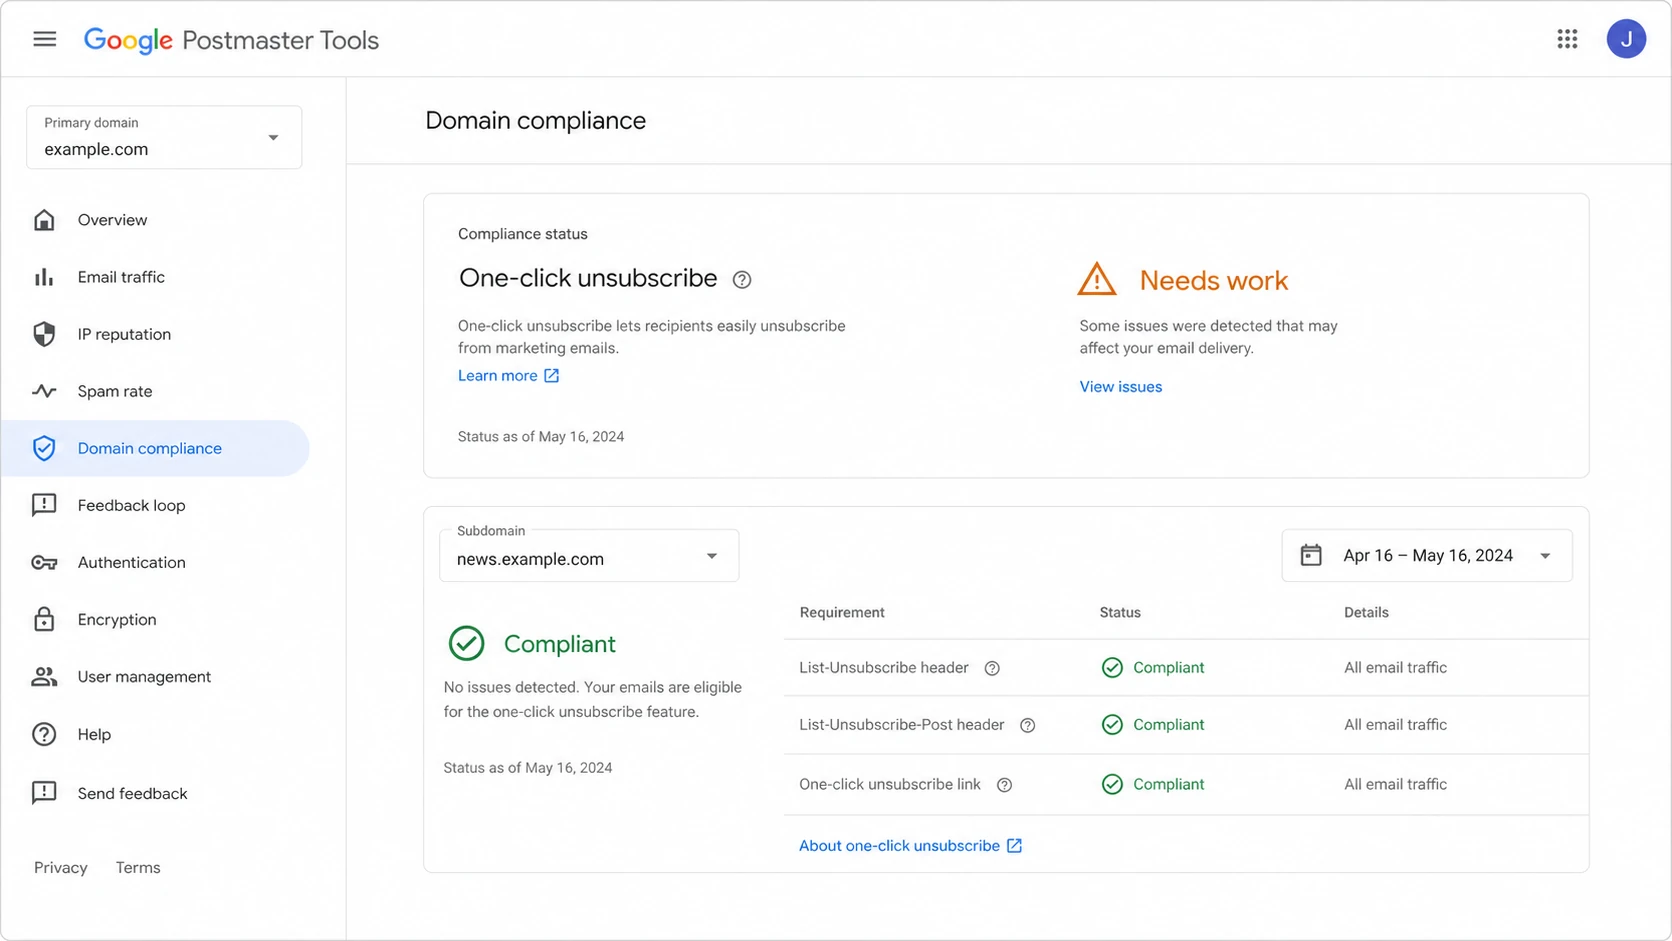Open the Google apps grid
This screenshot has width=1672, height=941.
[1567, 39]
